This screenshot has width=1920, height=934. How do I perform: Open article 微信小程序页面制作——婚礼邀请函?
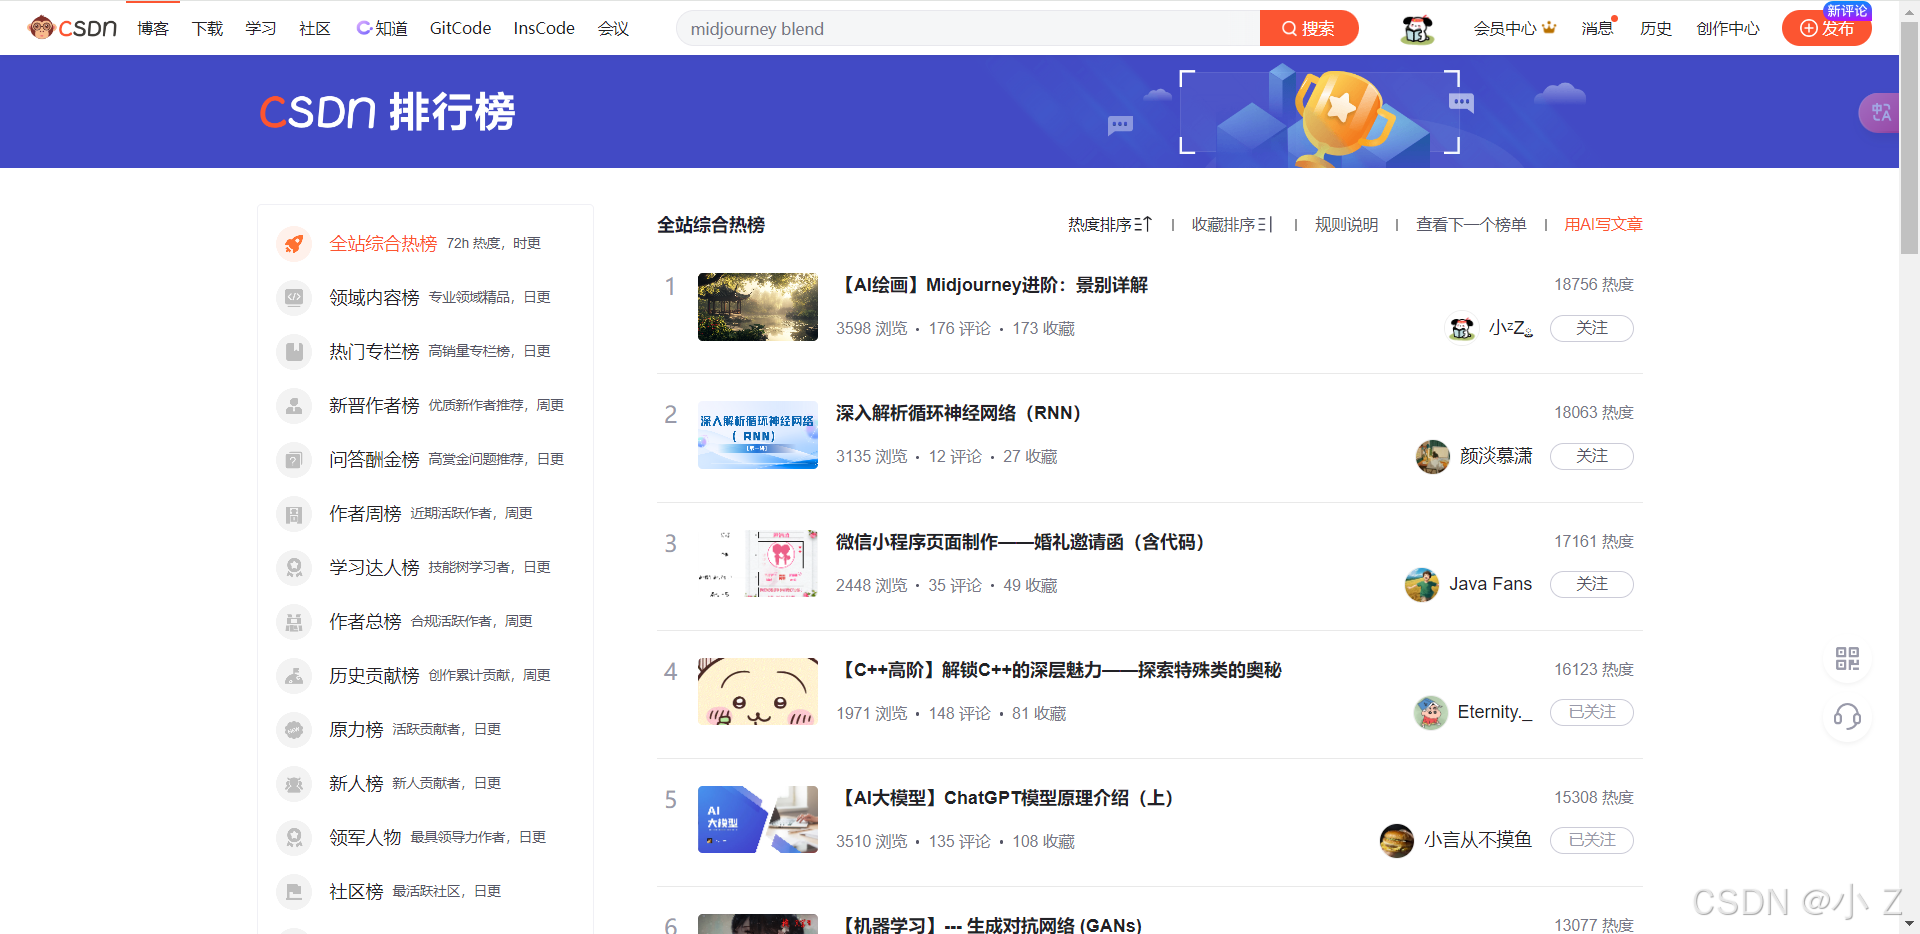(1021, 542)
